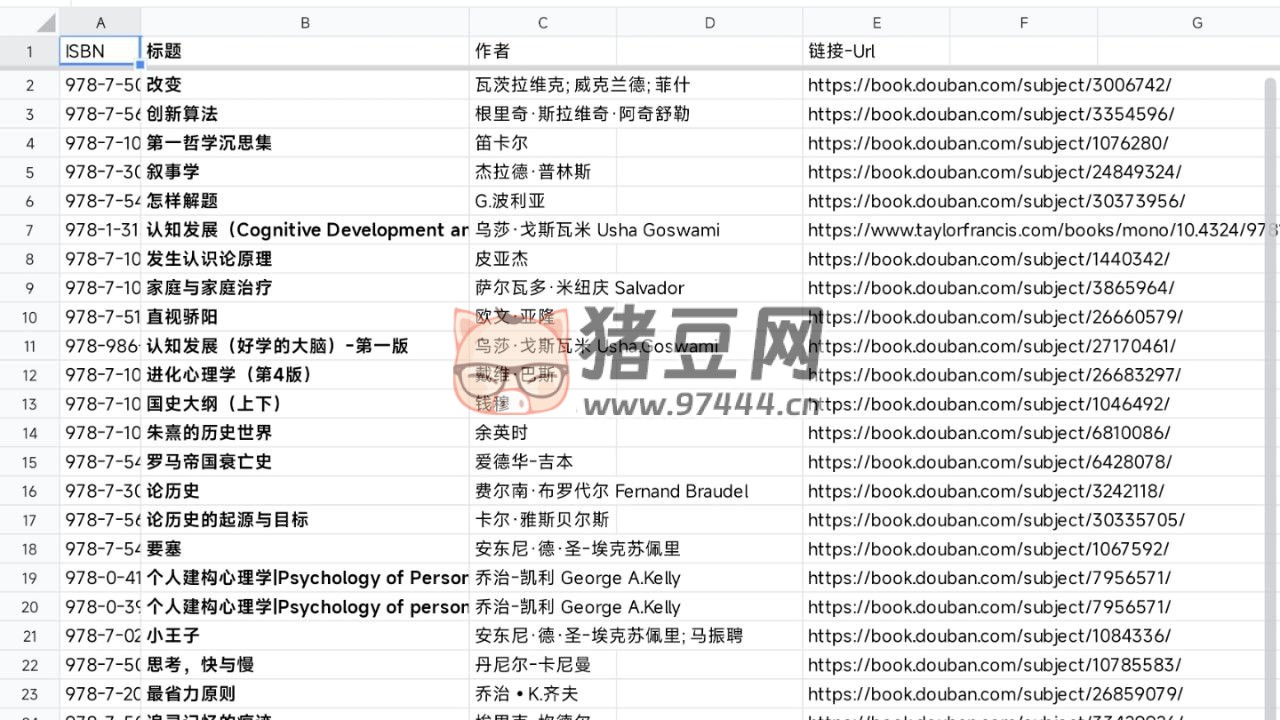Select row 19 by clicking its row number
Screen dimensions: 1280x720
point(29,578)
